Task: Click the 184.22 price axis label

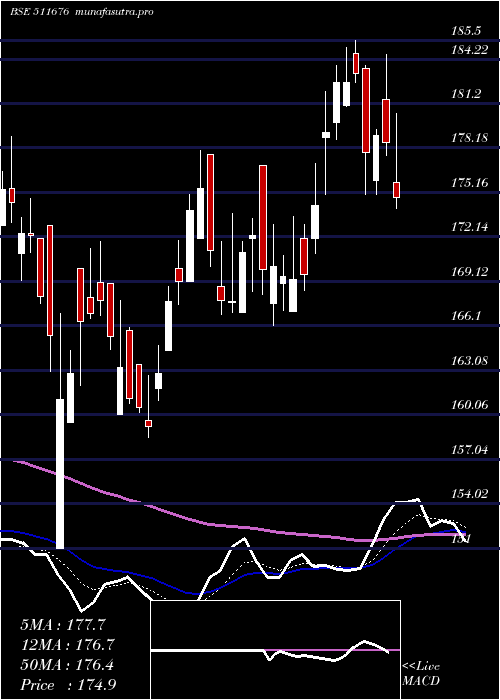Action: 470,50
